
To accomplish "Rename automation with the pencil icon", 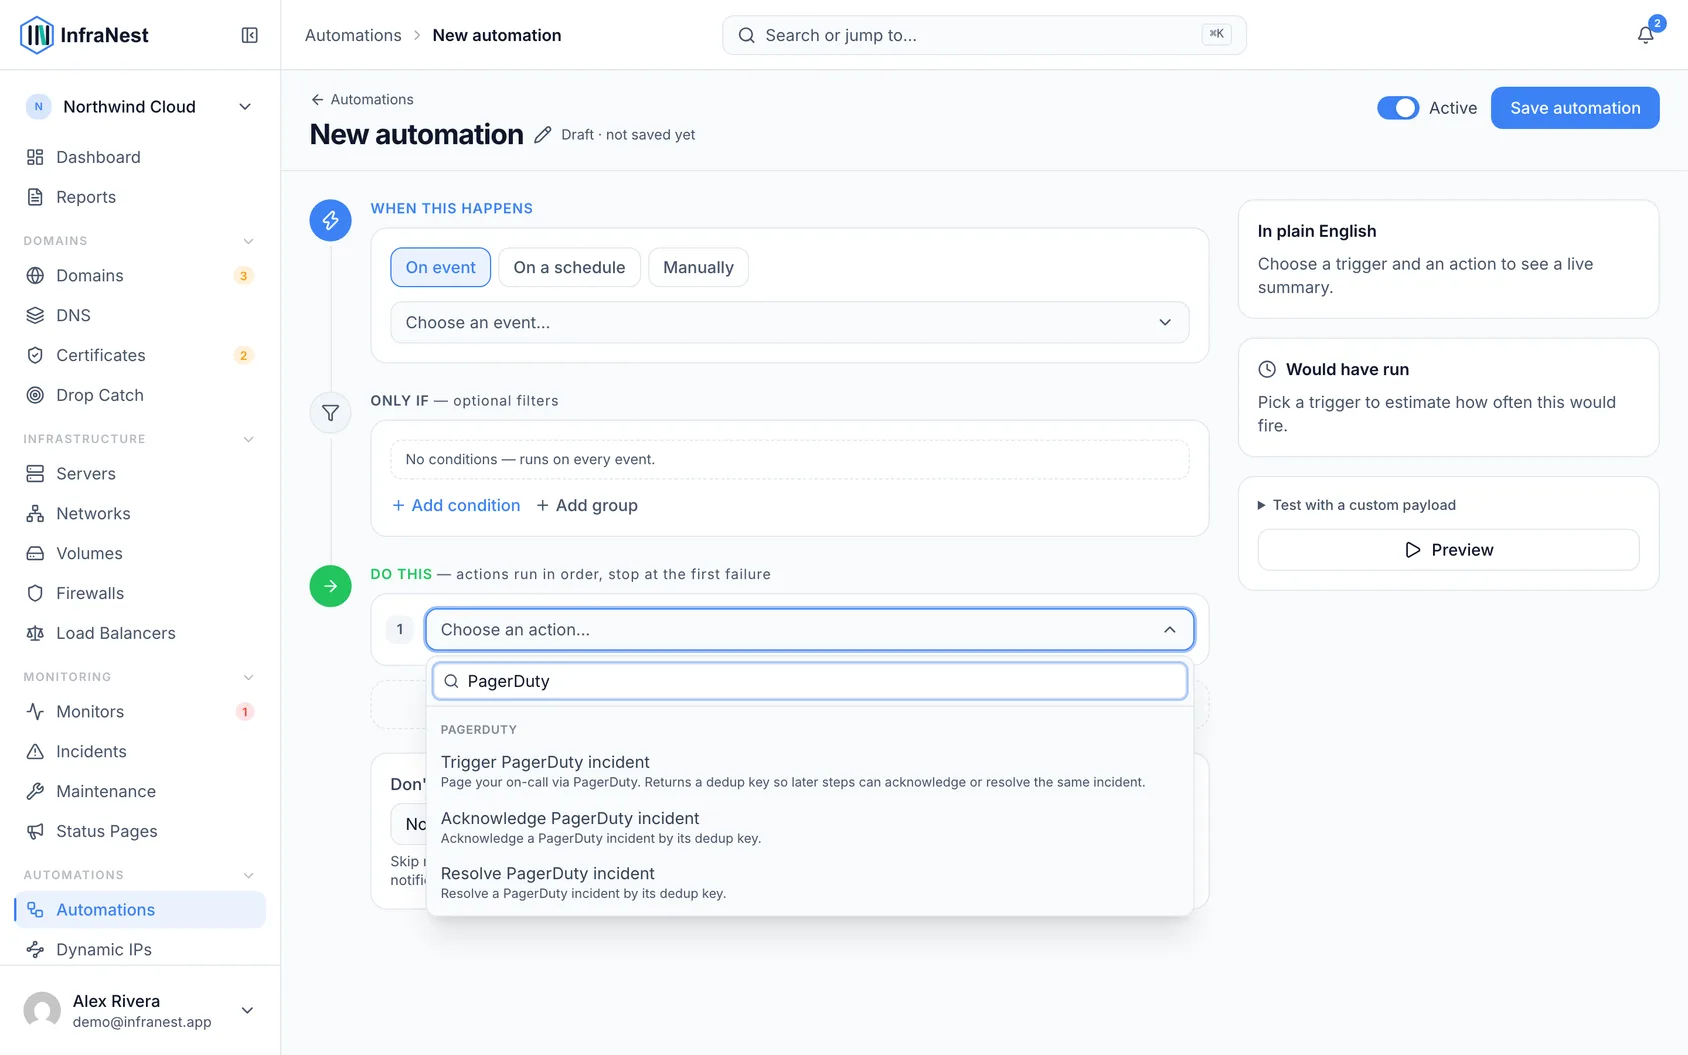I will coord(542,135).
